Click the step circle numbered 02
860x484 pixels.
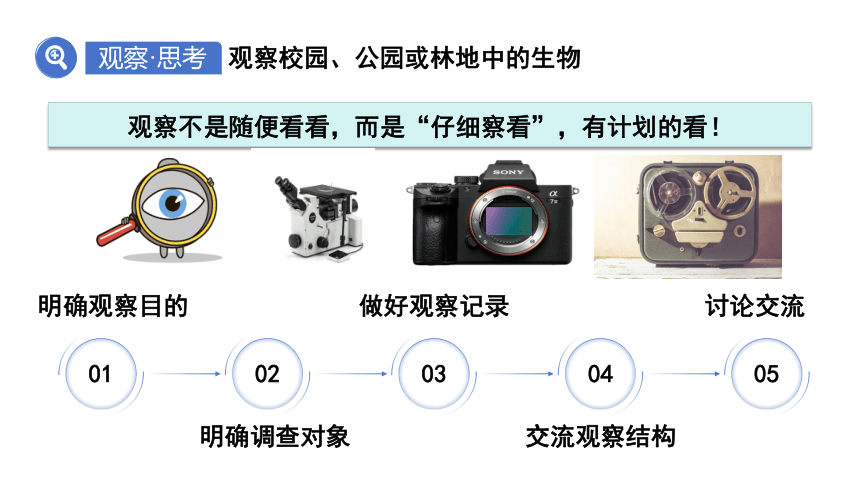[267, 374]
